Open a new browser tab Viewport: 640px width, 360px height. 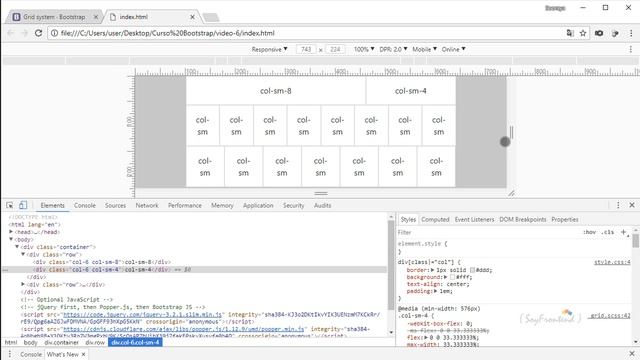point(211,17)
